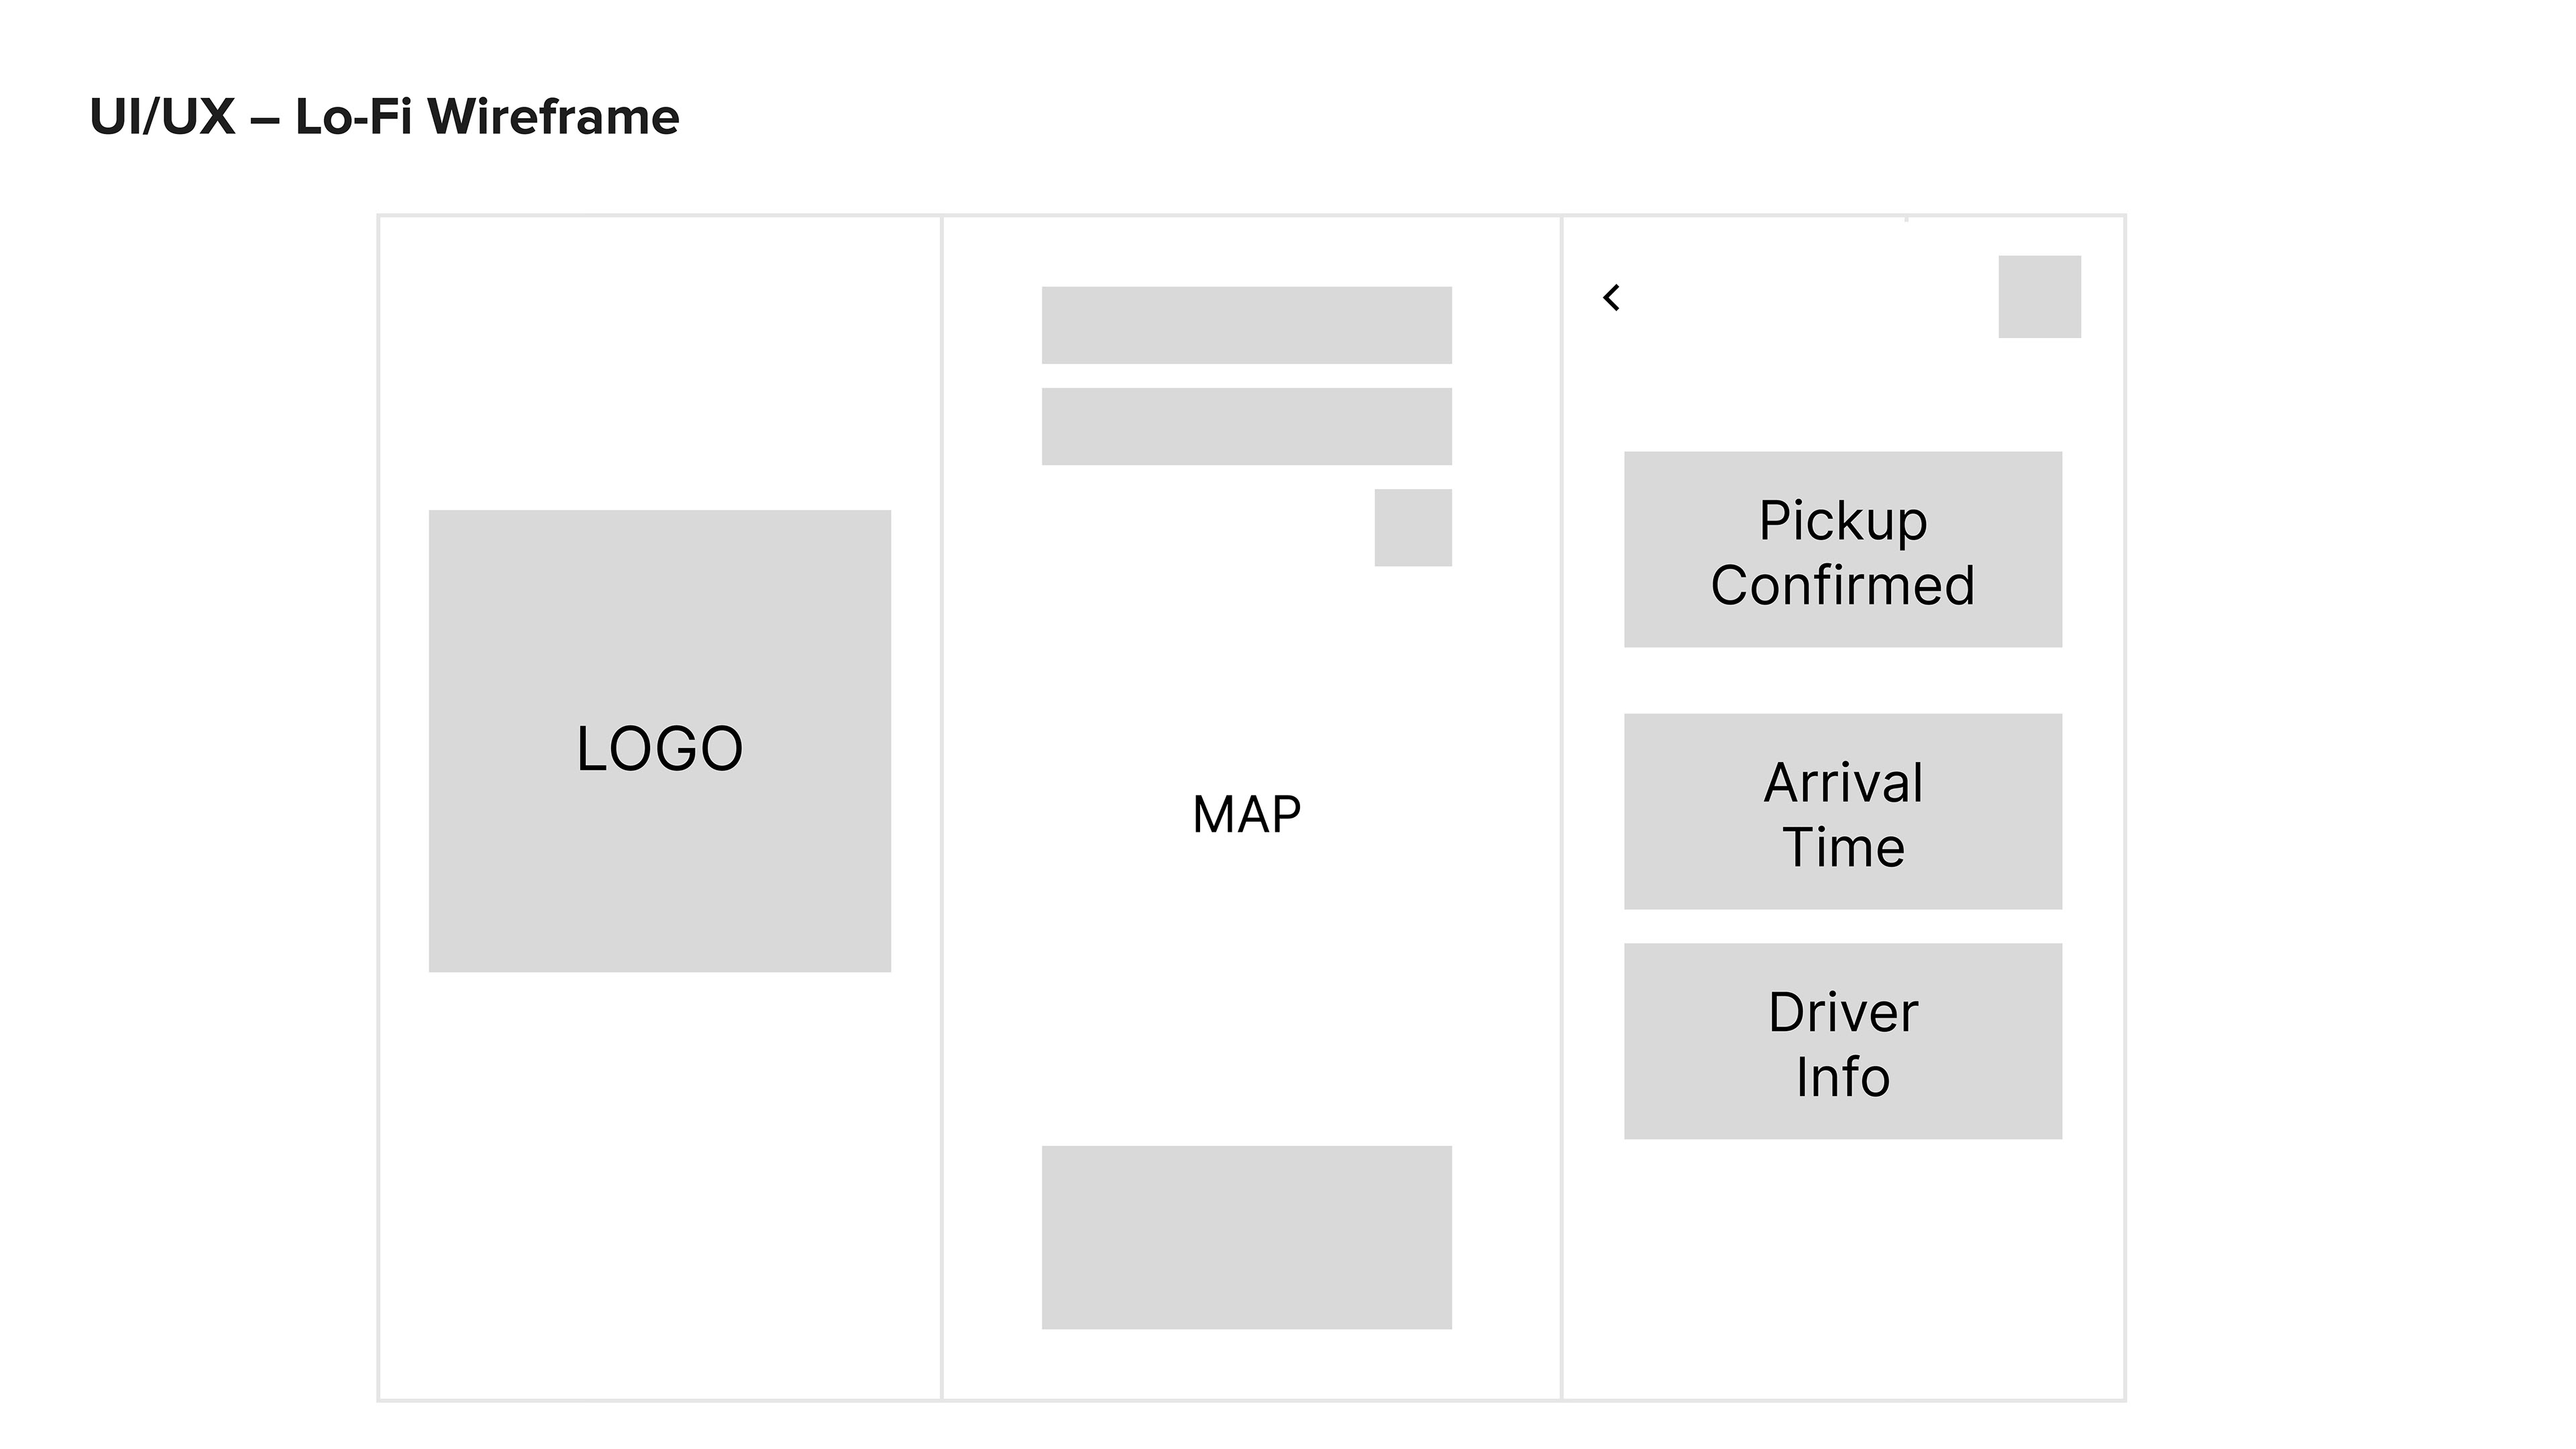This screenshot has height=1449, width=2576.
Task: Click the word Pickup on the first card
Action: pos(1843,521)
